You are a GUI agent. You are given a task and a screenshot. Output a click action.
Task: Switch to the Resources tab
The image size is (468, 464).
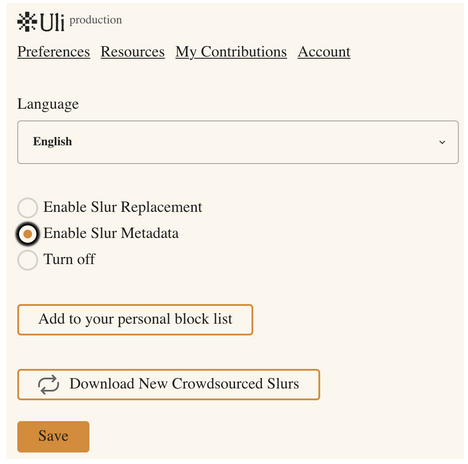click(133, 52)
